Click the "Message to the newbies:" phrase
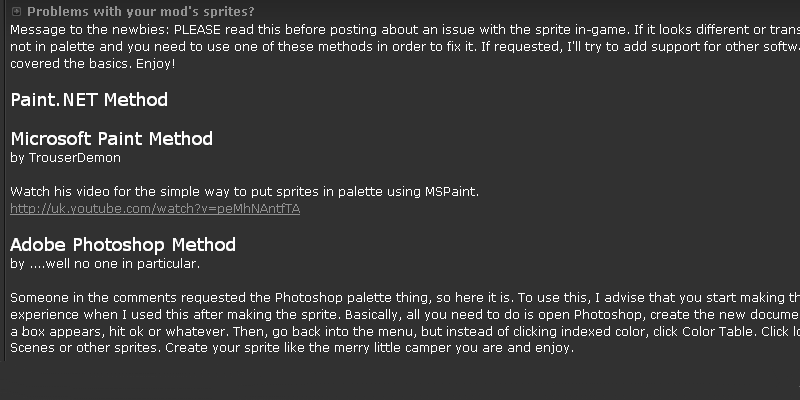The height and width of the screenshot is (400, 800). click(x=82, y=28)
